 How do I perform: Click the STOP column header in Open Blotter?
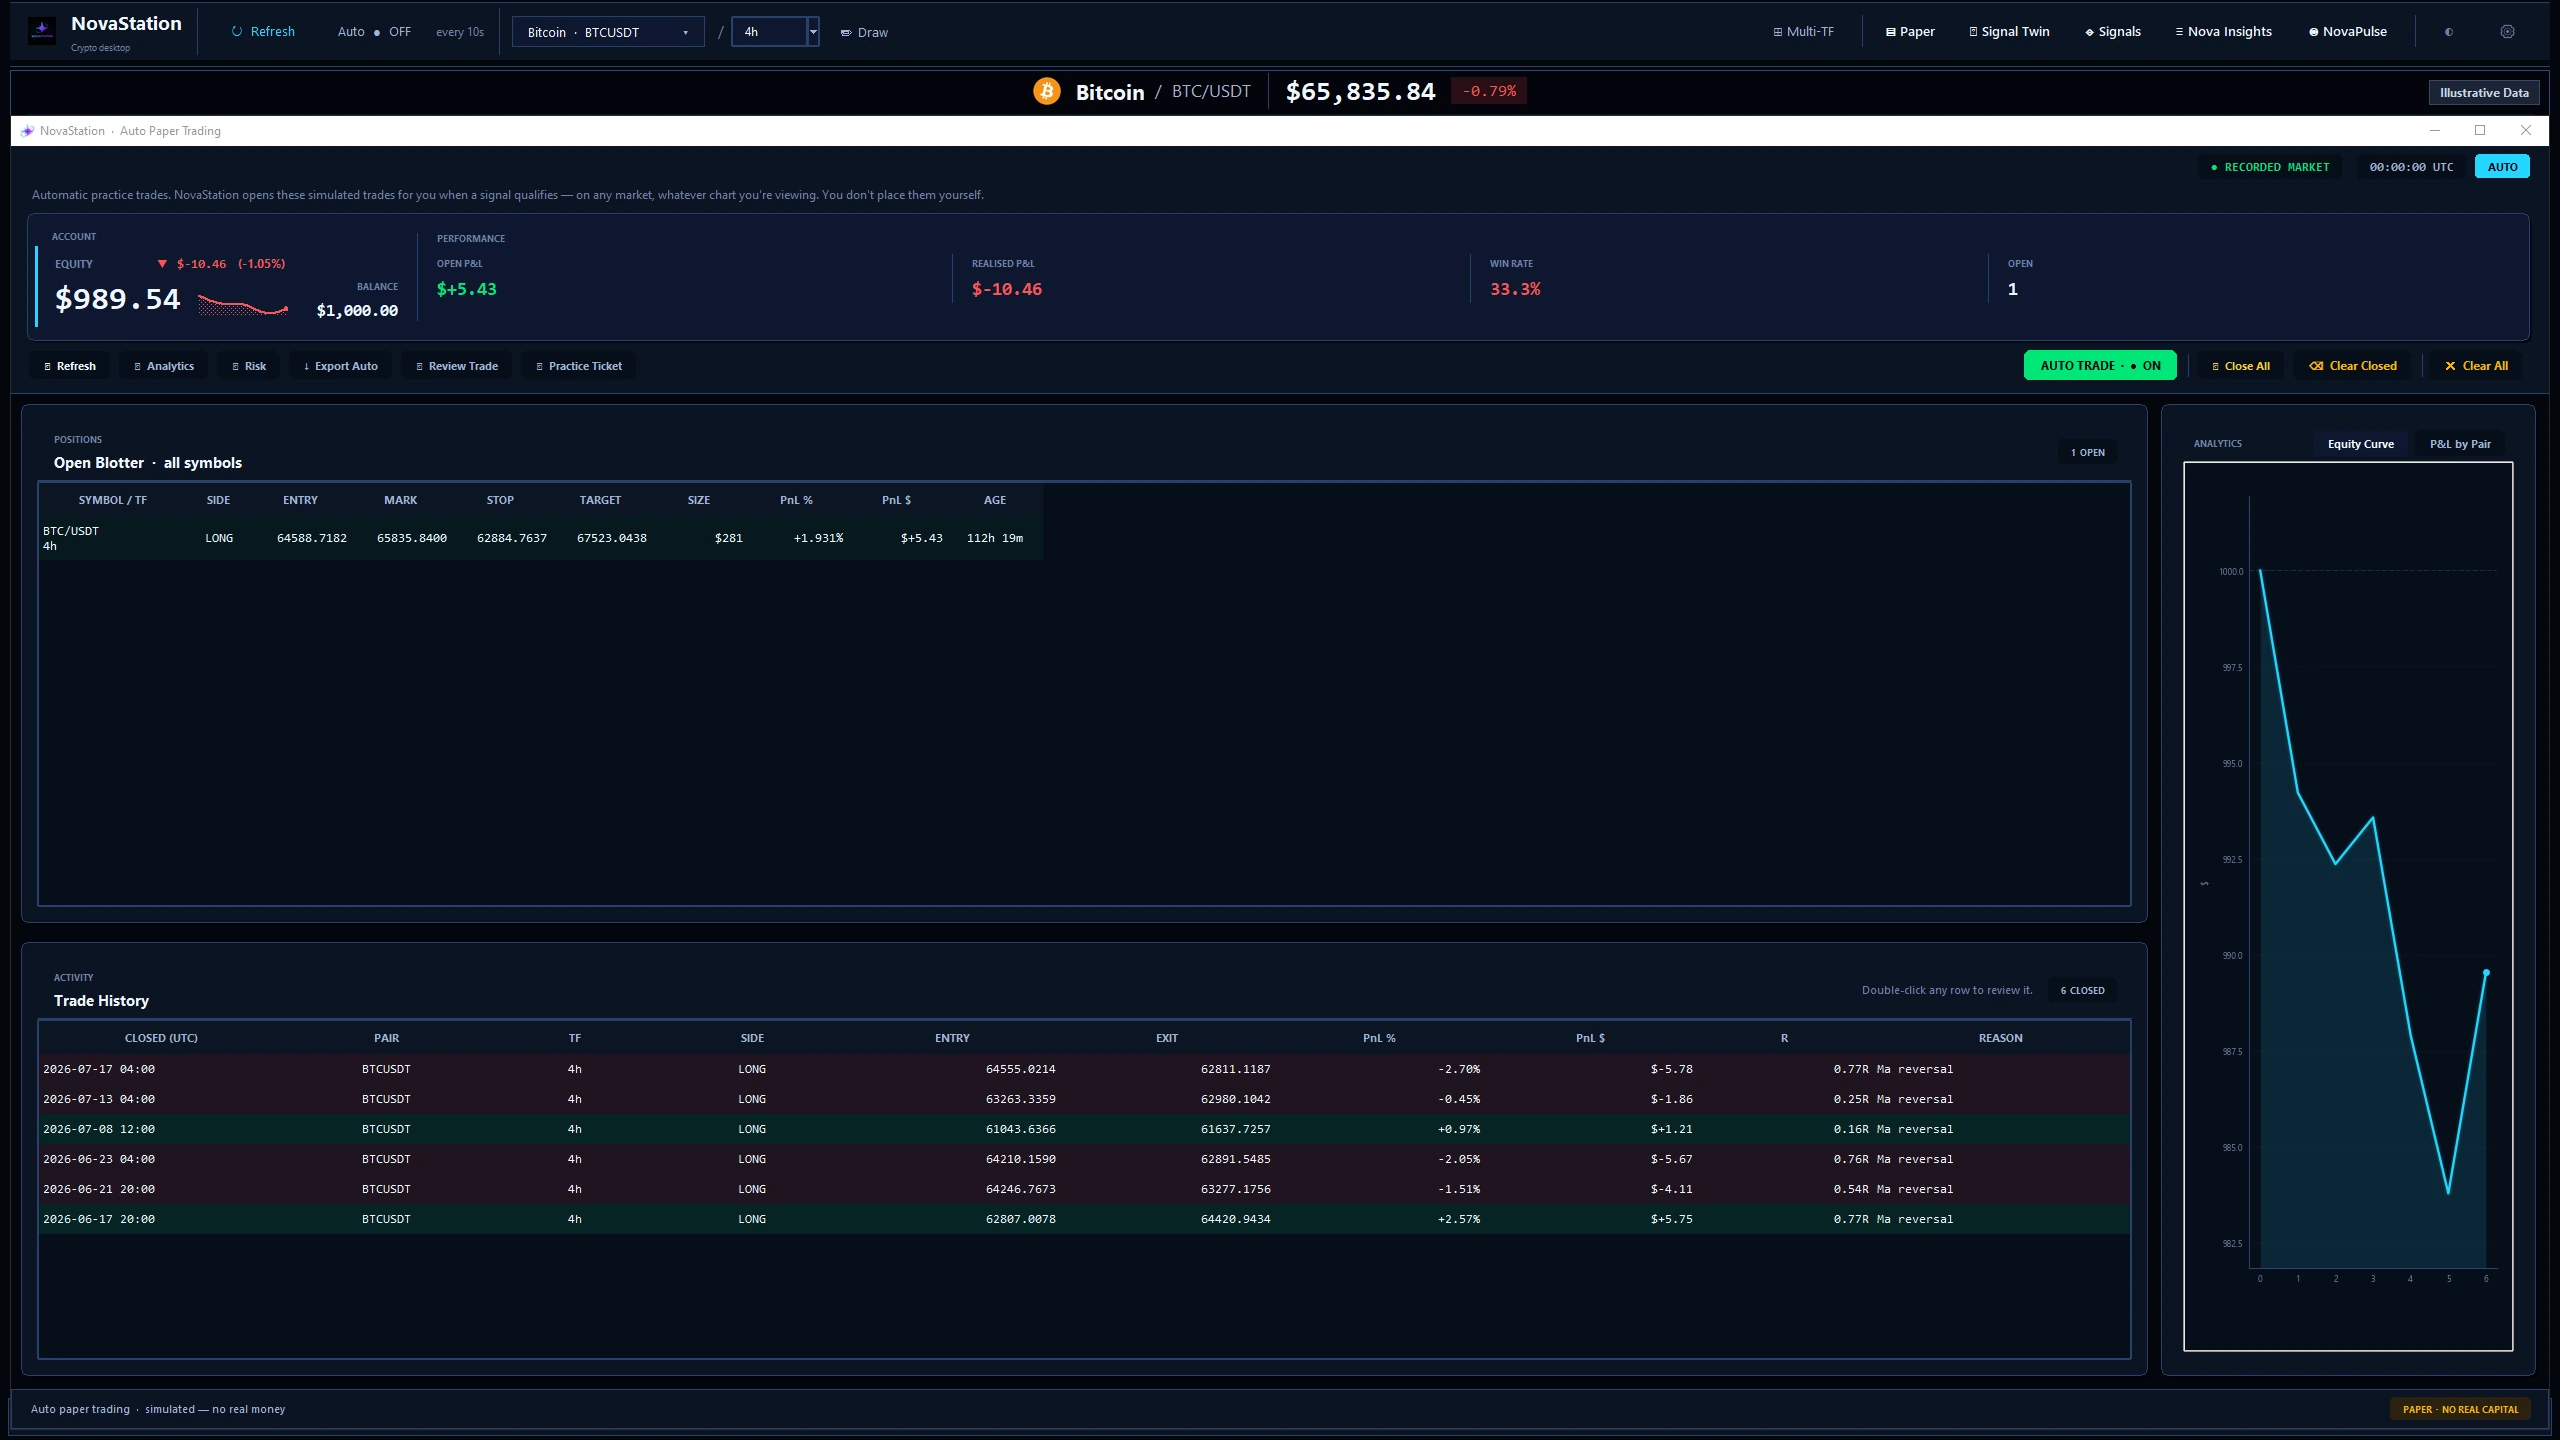tap(500, 500)
